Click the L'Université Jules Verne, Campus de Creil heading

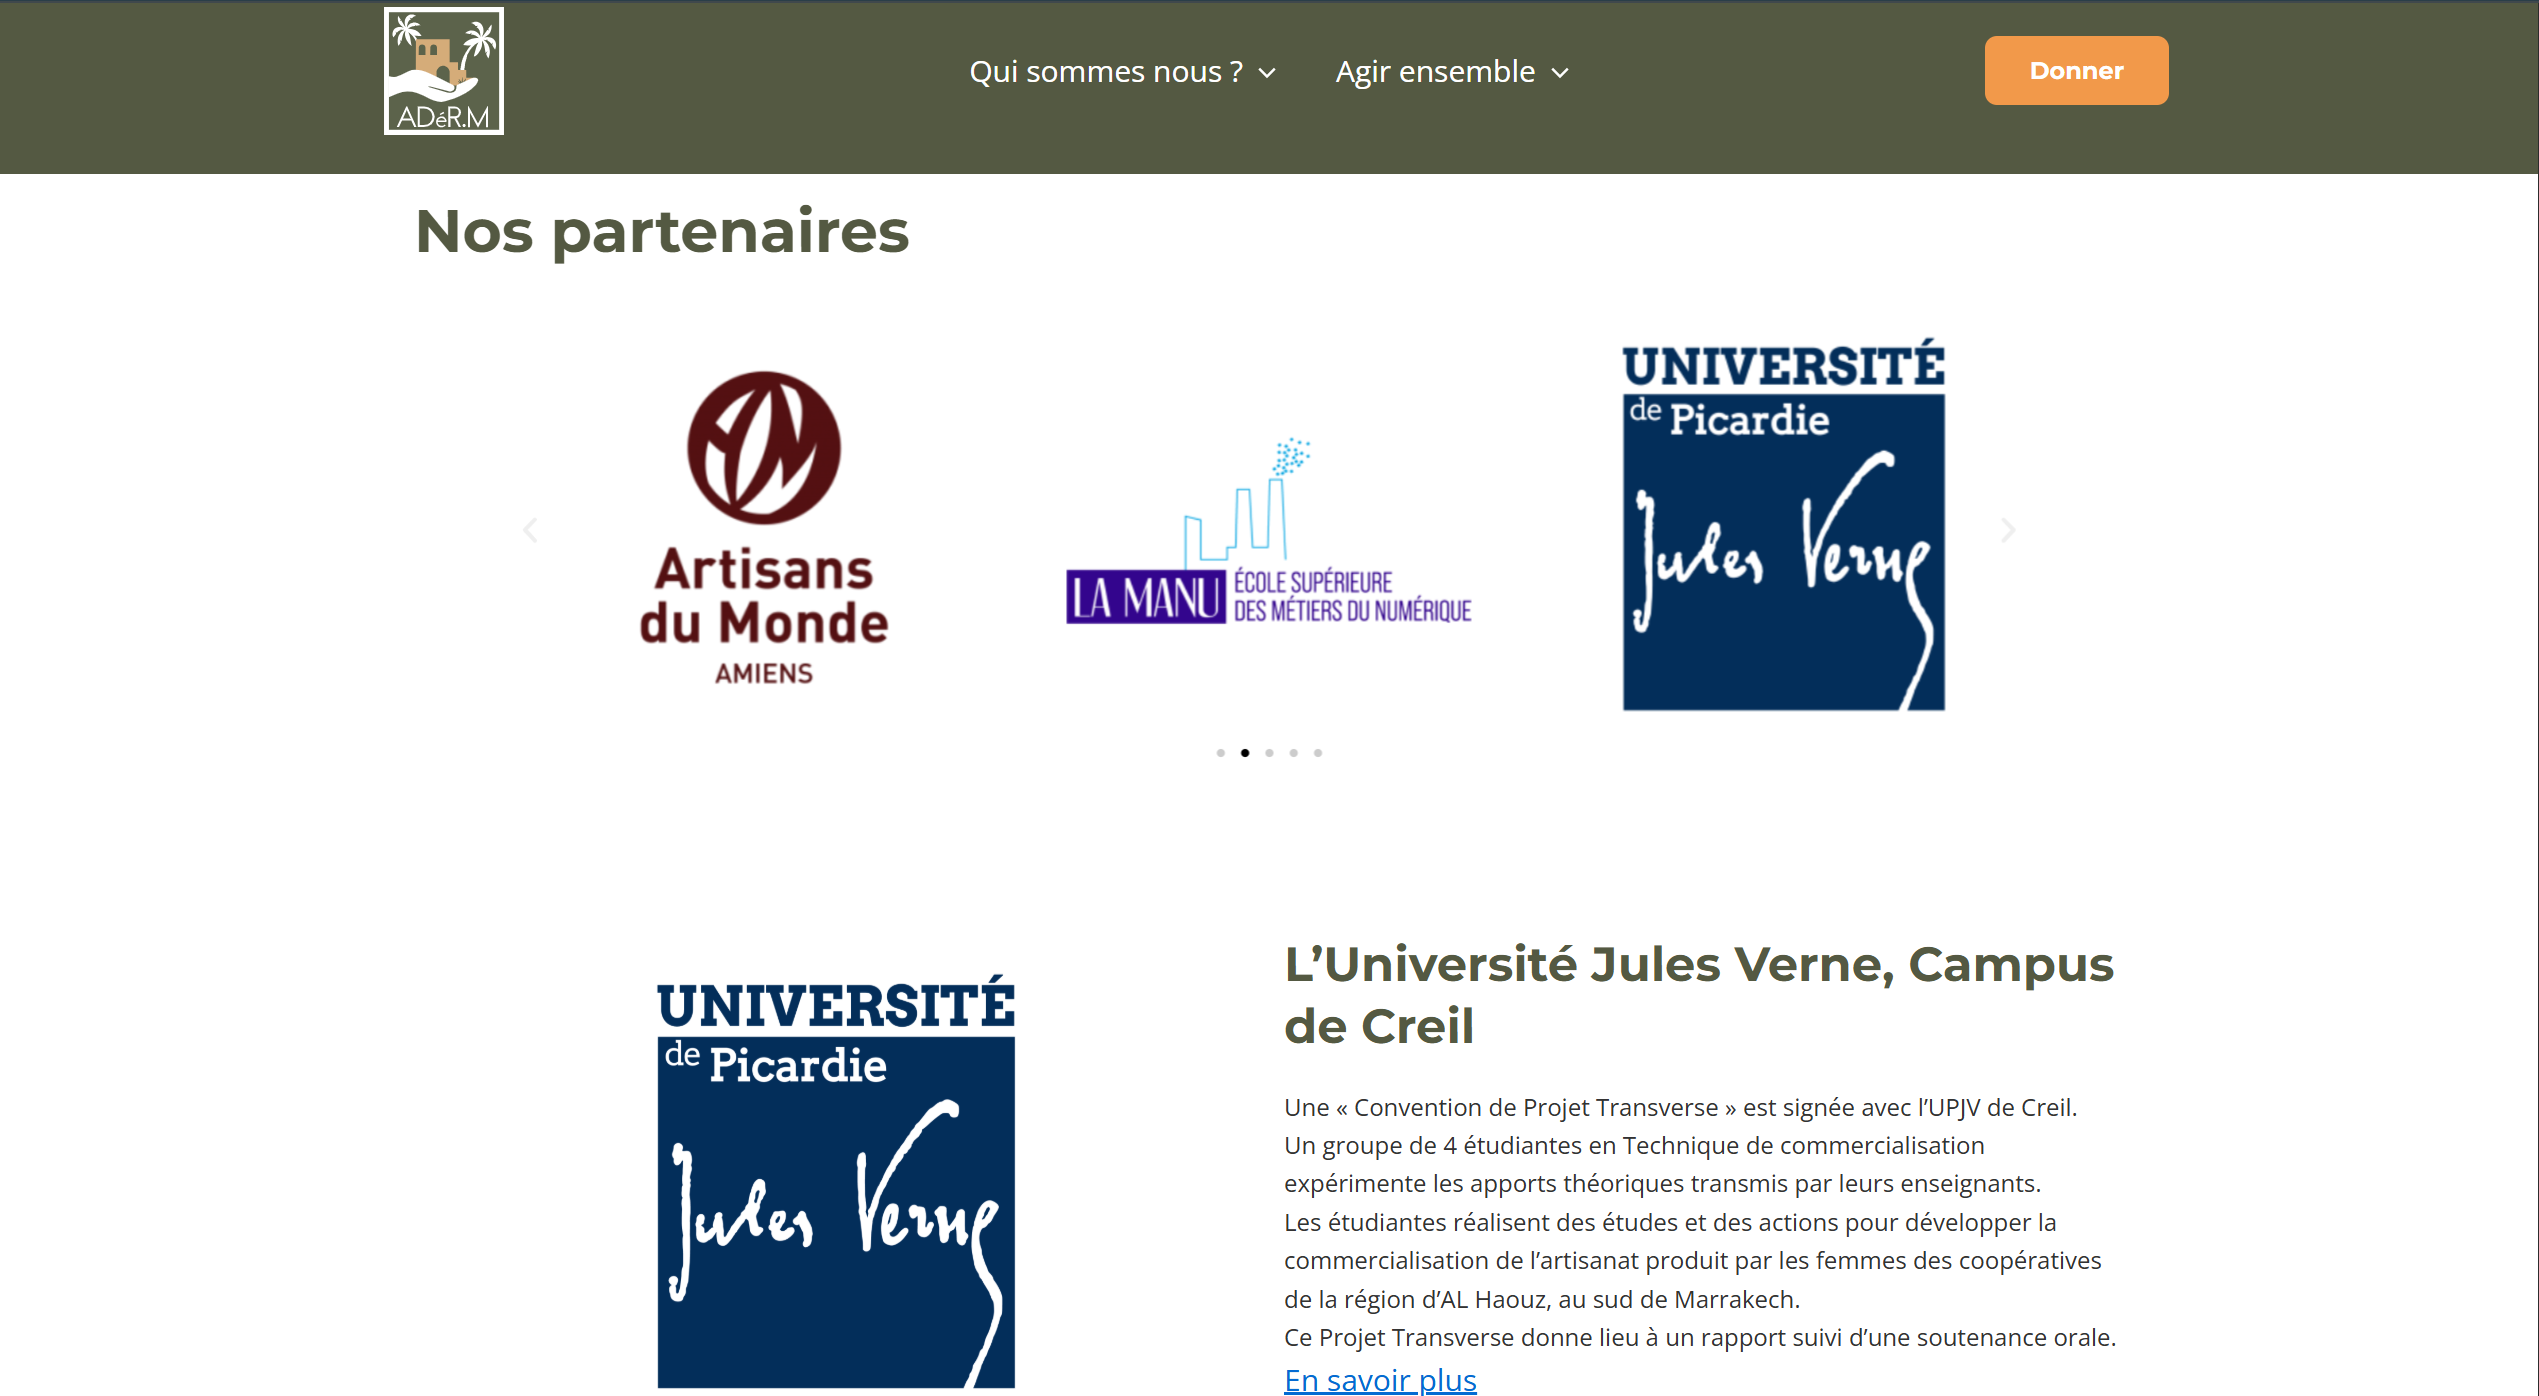[1699, 995]
